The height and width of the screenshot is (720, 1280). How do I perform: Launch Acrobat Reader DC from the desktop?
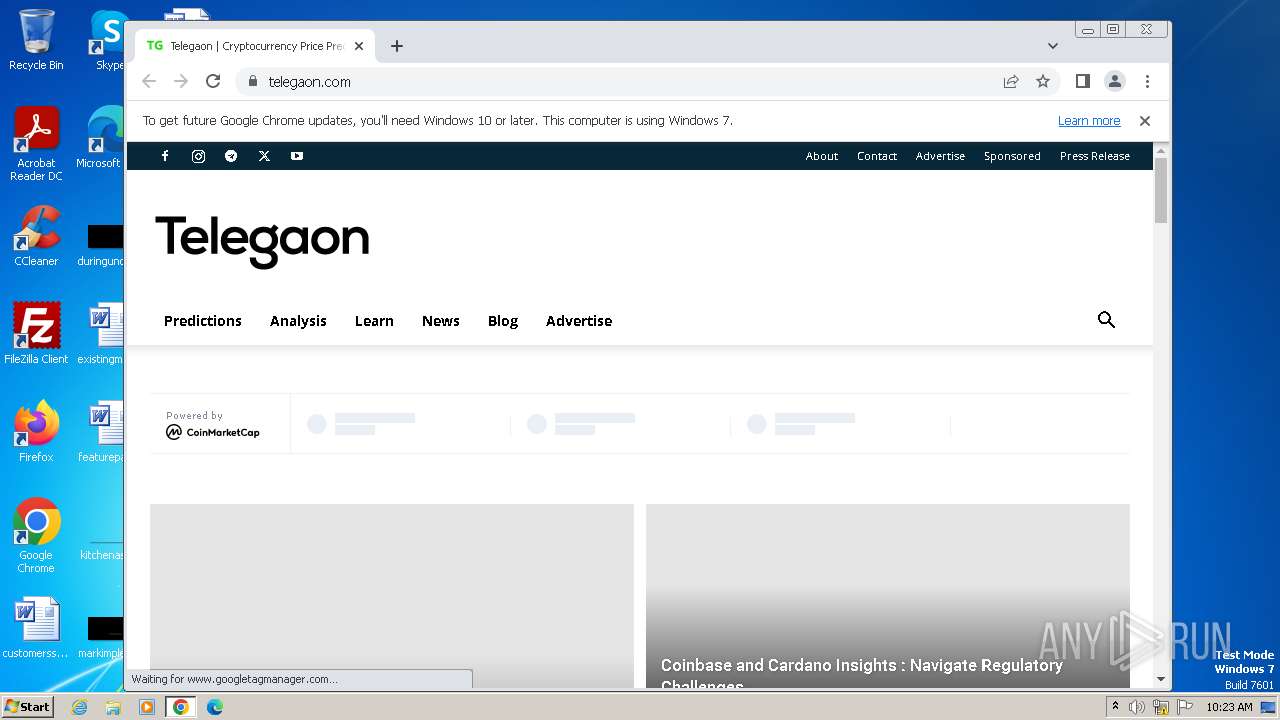coord(36,144)
